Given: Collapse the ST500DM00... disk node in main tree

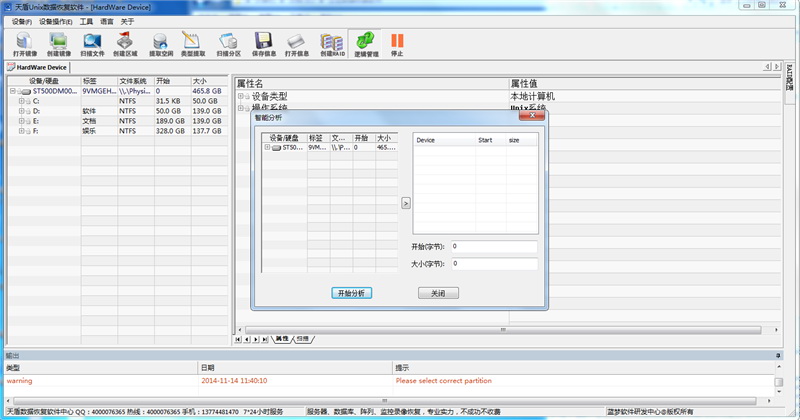Looking at the screenshot, I should tap(13, 91).
